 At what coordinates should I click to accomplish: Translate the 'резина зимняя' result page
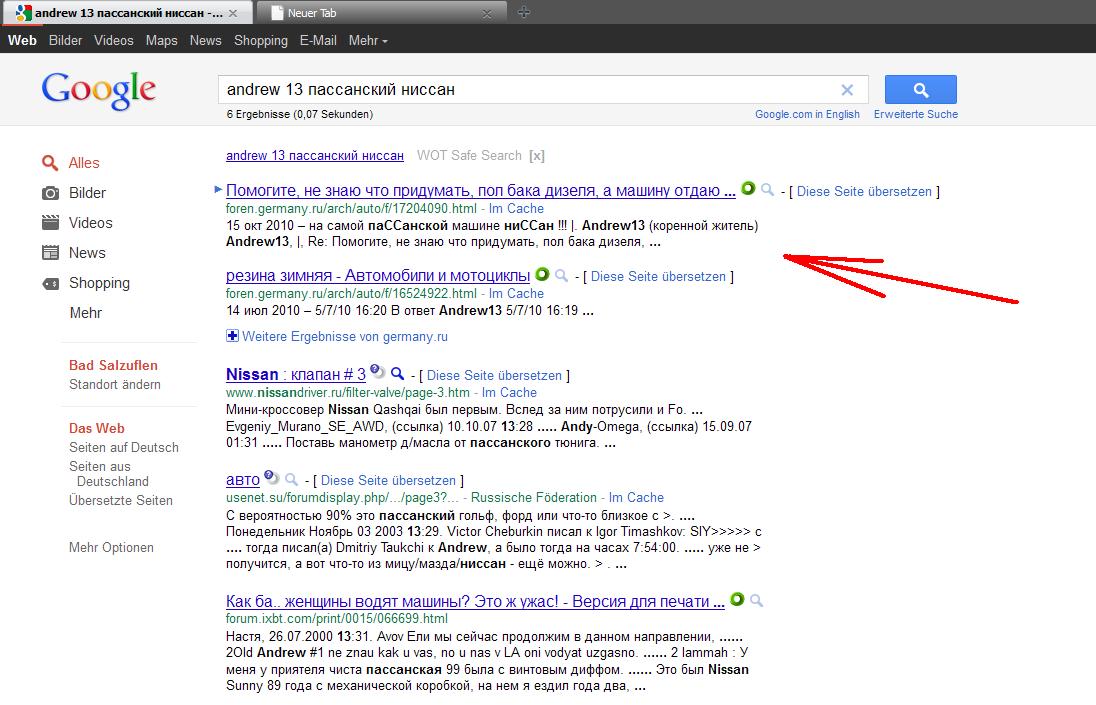pyautogui.click(x=658, y=277)
